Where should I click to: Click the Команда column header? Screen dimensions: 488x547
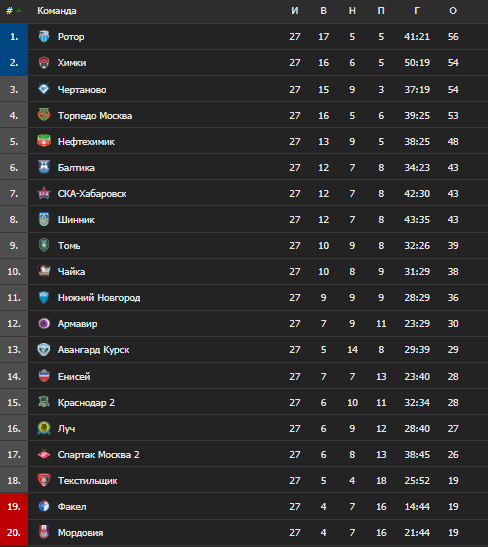click(x=57, y=11)
